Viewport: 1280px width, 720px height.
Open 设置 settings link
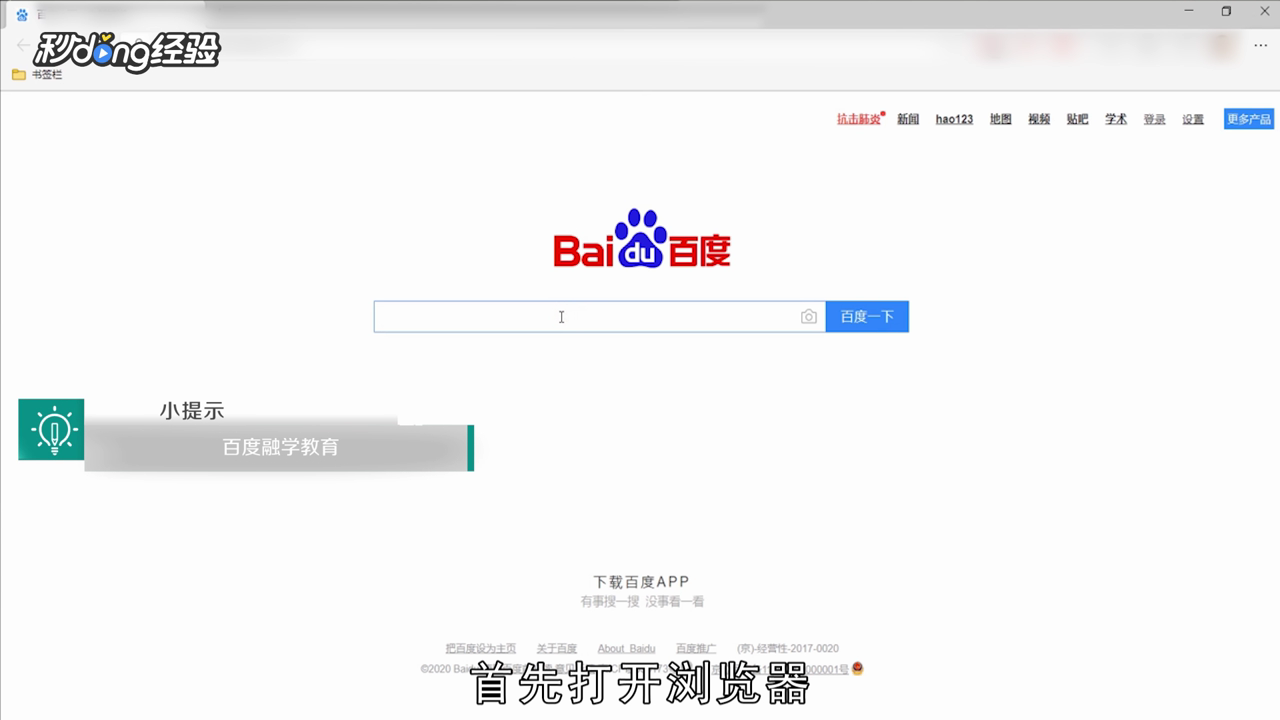pyautogui.click(x=1193, y=119)
